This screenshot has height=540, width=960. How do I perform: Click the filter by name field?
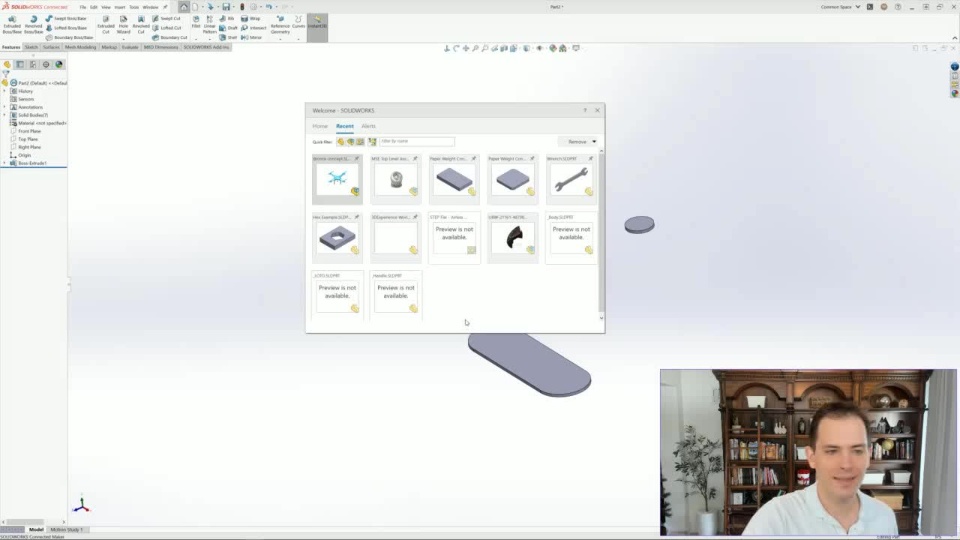[417, 141]
